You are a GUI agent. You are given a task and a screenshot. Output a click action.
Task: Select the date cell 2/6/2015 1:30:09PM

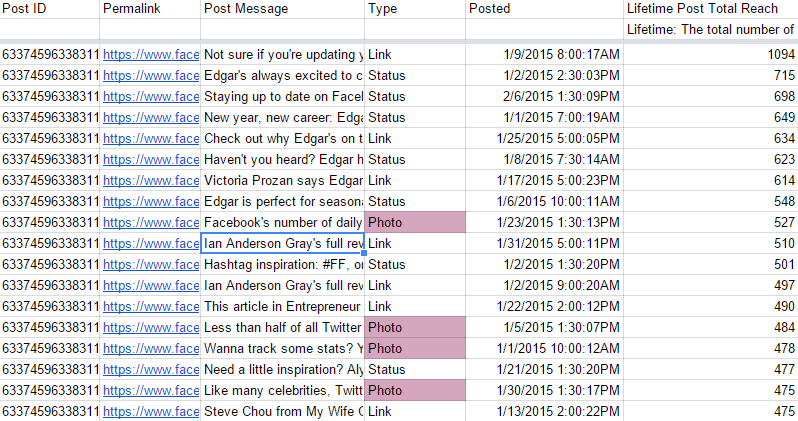coord(544,96)
